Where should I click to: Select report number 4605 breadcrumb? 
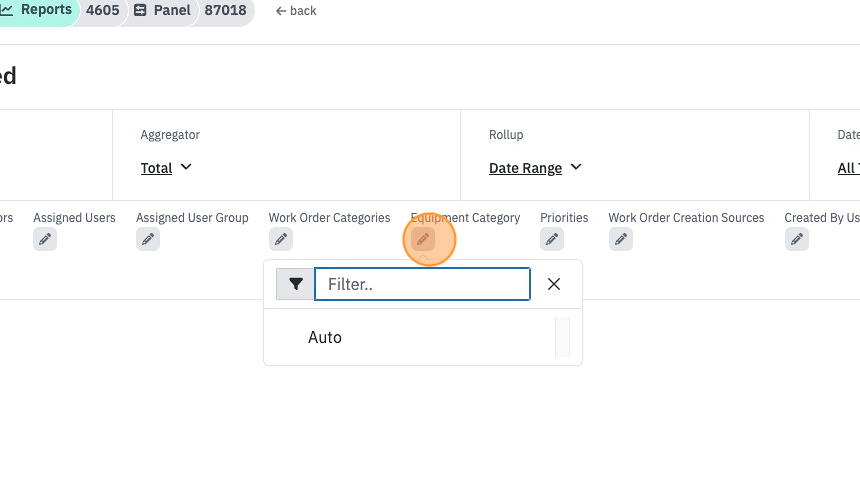click(103, 10)
